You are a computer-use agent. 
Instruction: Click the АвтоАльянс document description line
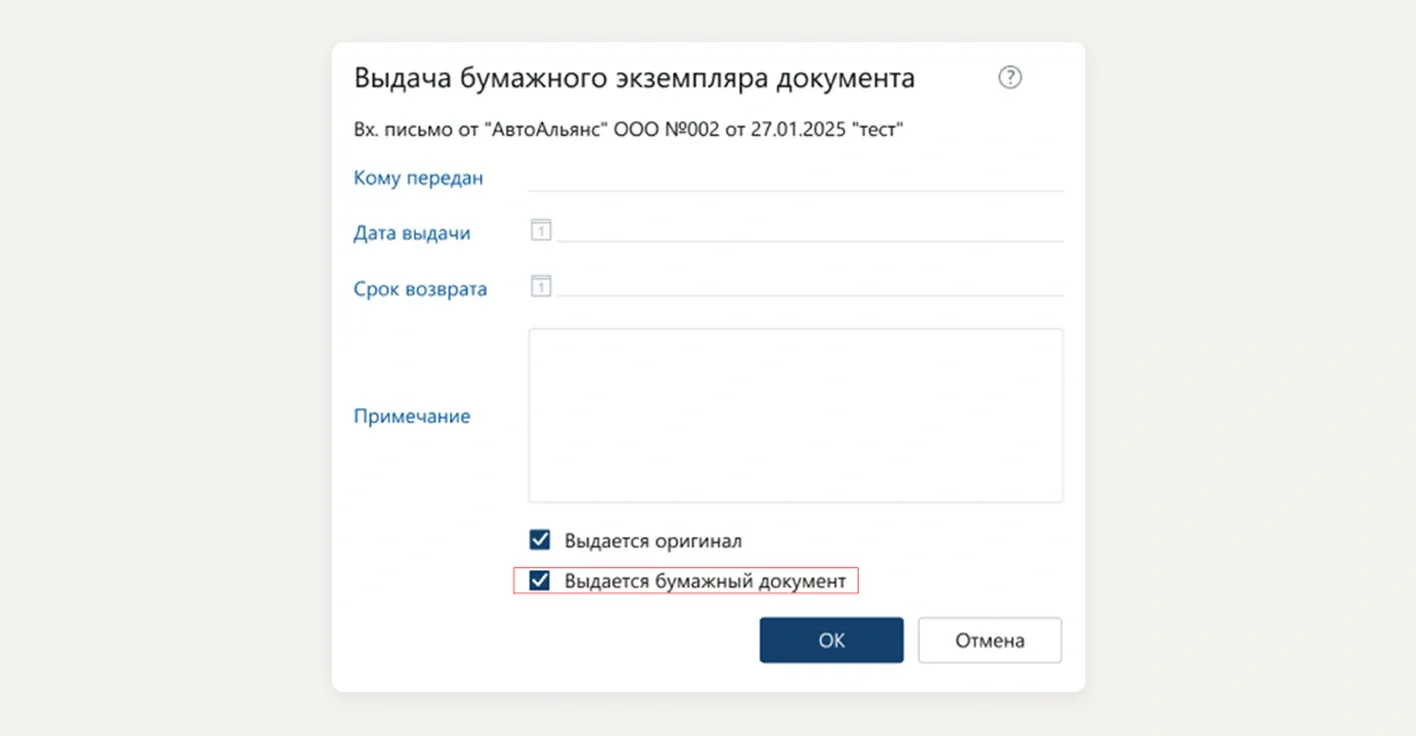tap(628, 130)
